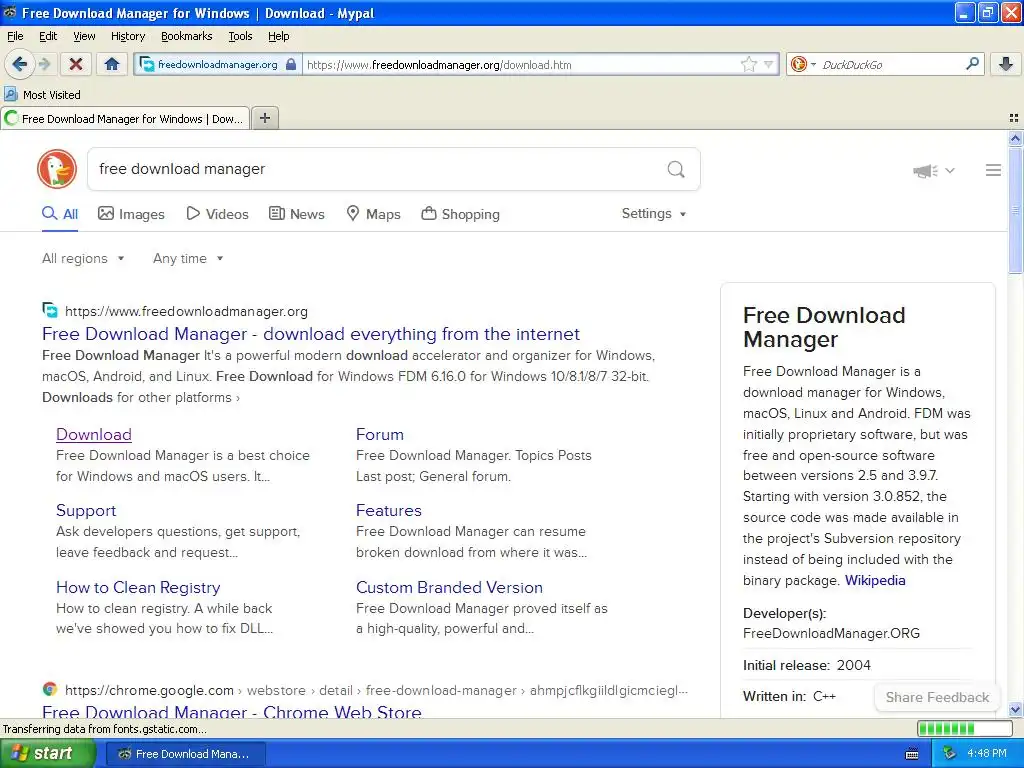The width and height of the screenshot is (1024, 768).
Task: Click the DuckDuckGo duck logo
Action: (57, 169)
